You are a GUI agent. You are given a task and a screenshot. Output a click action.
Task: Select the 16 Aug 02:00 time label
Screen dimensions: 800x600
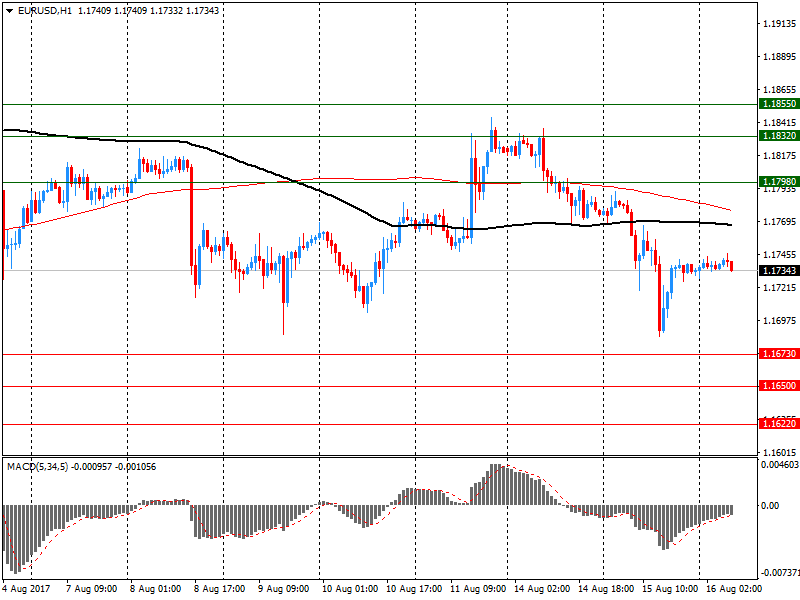(734, 589)
